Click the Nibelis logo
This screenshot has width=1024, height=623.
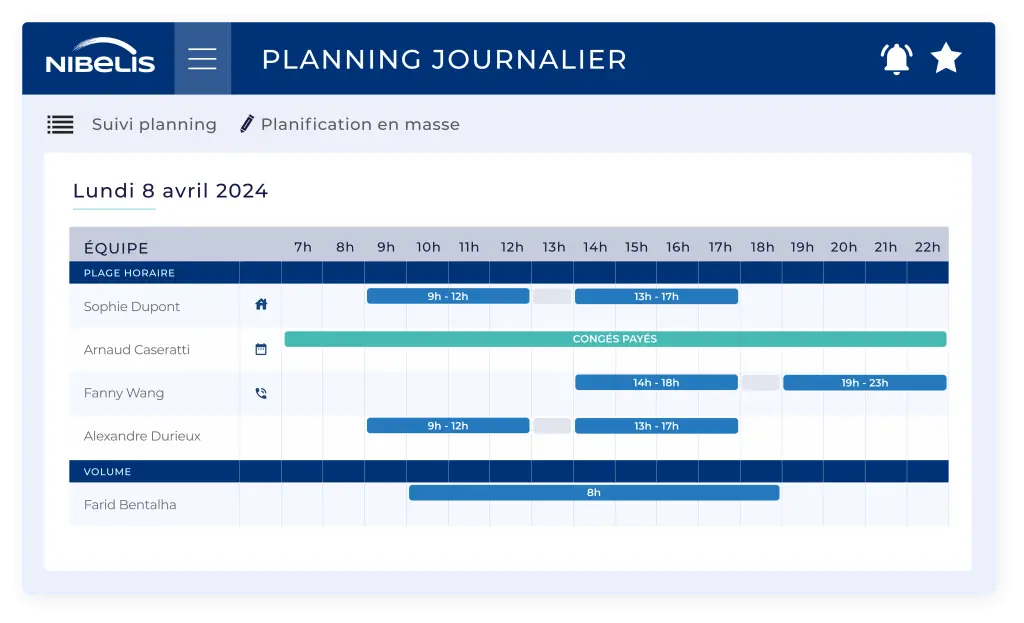(100, 56)
